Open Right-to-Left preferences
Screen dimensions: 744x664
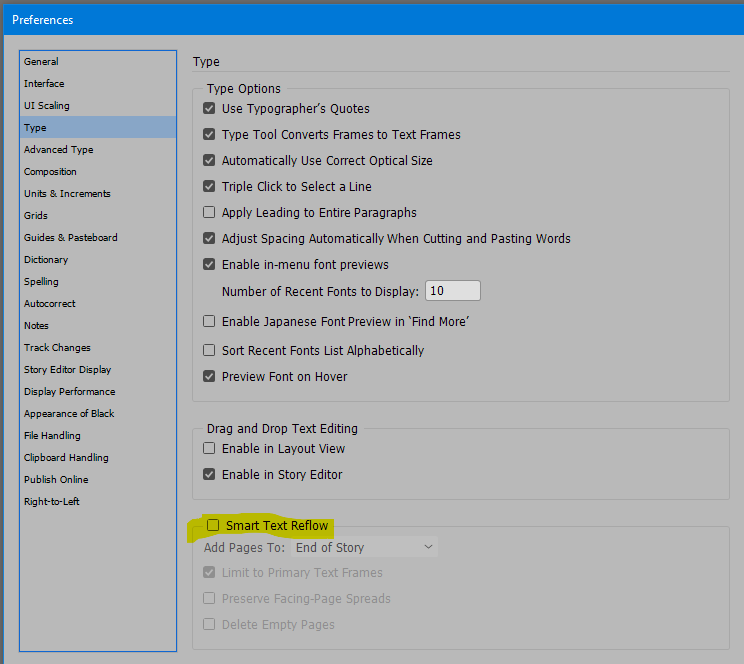tap(52, 502)
